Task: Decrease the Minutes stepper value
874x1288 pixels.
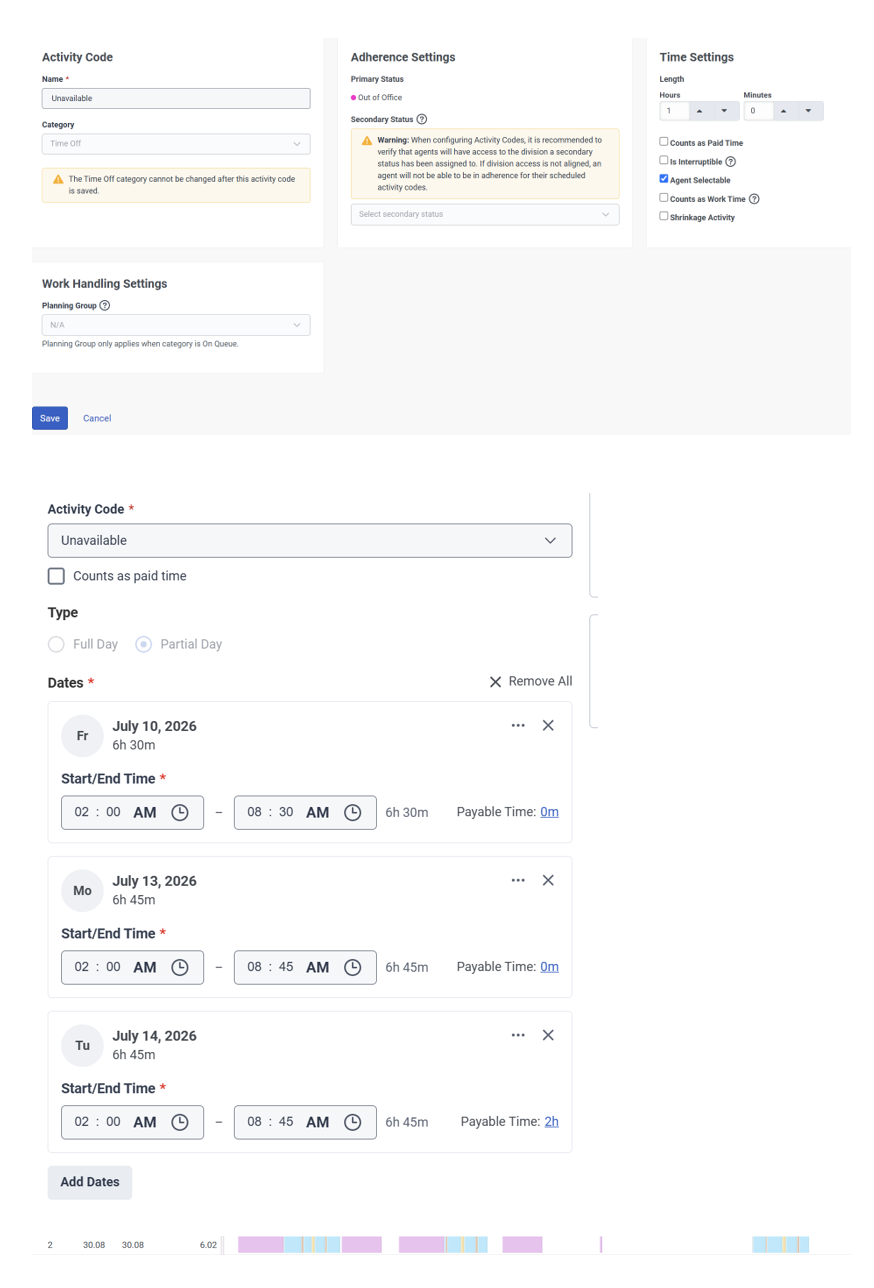Action: pos(808,111)
